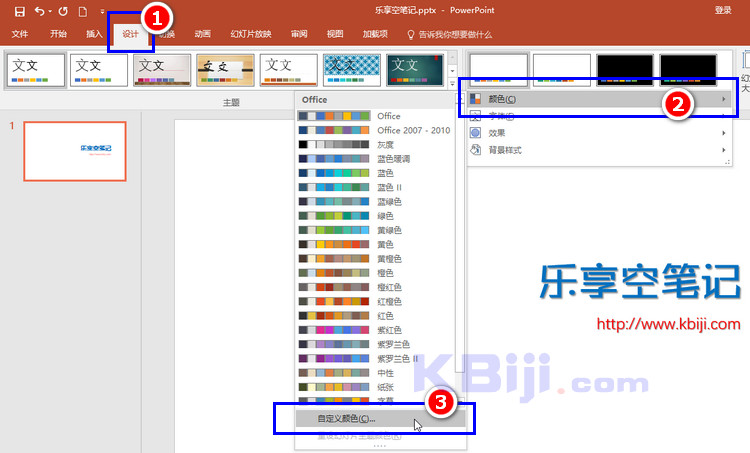
Task: Click the color list vertical scrollbar
Action: [x=460, y=239]
